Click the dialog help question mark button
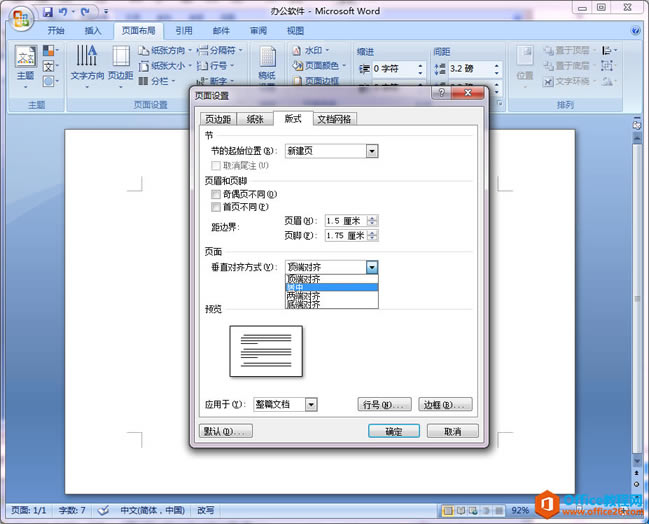 click(442, 92)
